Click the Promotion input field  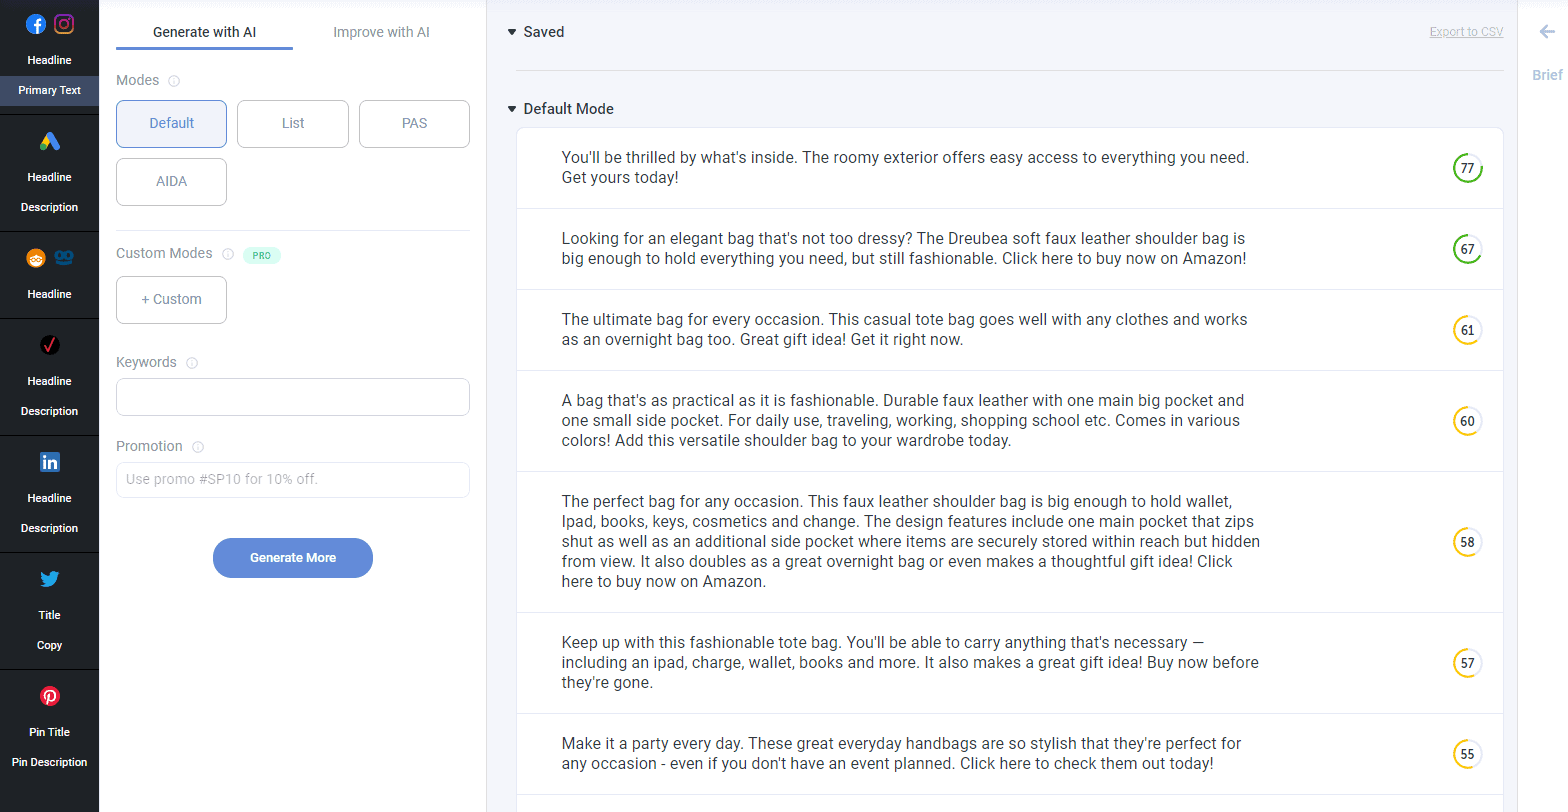pyautogui.click(x=293, y=480)
